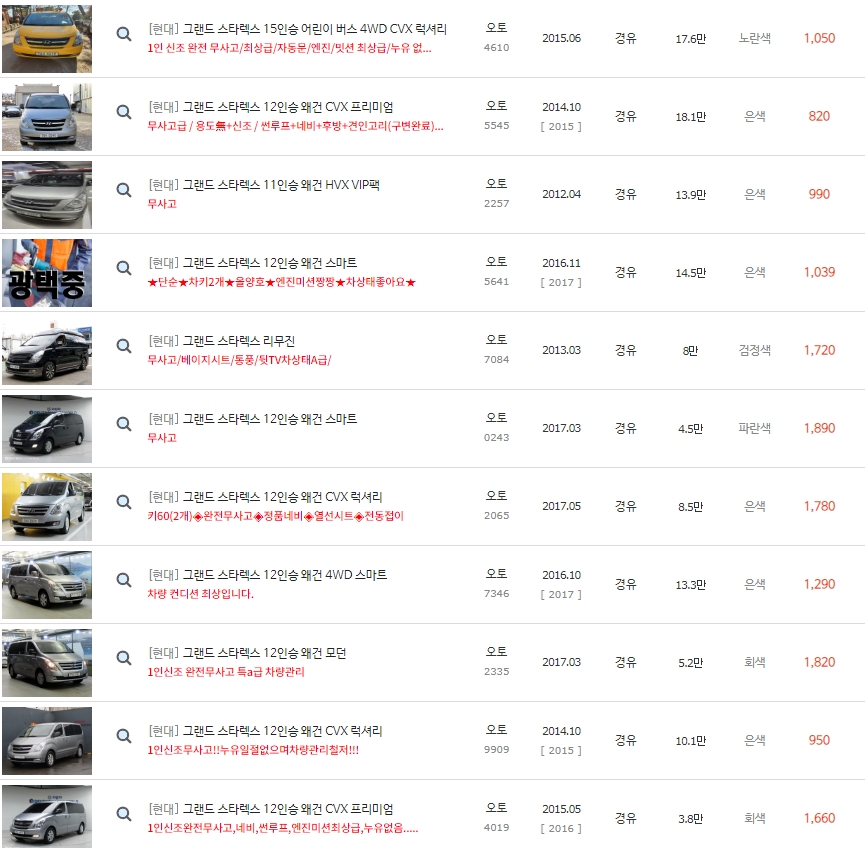Click the magnifier icon for the 왜건 모던 listing
The image size is (865, 848).
[123, 658]
